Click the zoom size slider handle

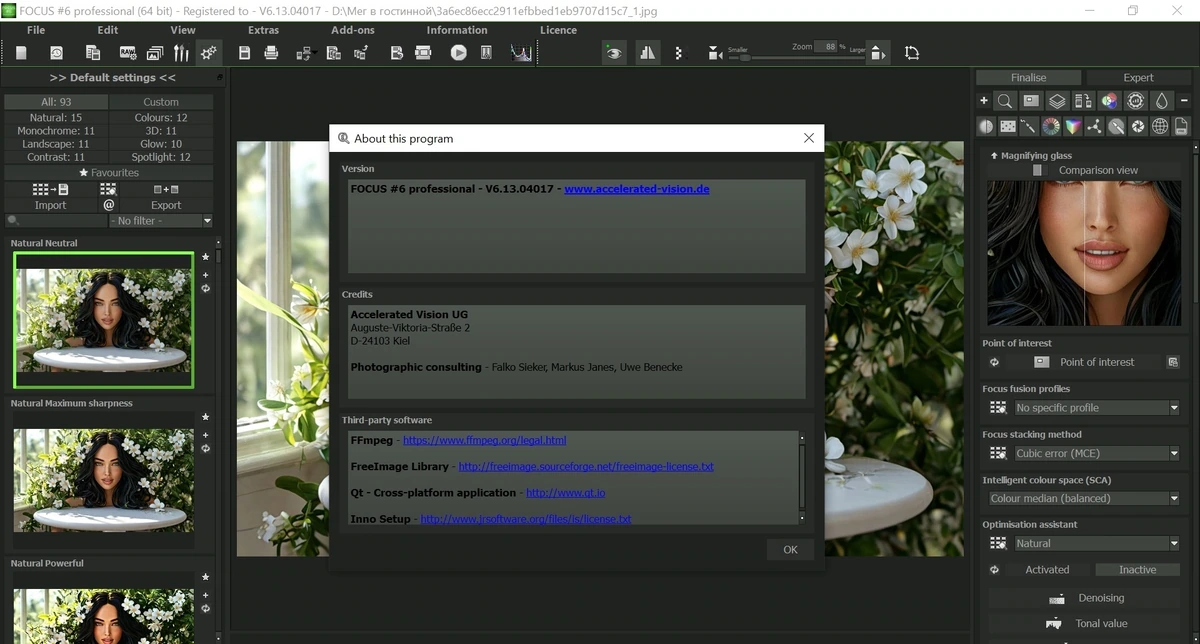click(x=745, y=58)
